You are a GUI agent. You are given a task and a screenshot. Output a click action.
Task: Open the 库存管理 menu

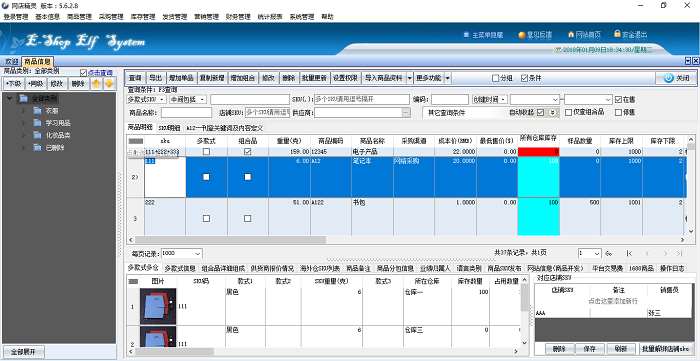[x=143, y=17]
